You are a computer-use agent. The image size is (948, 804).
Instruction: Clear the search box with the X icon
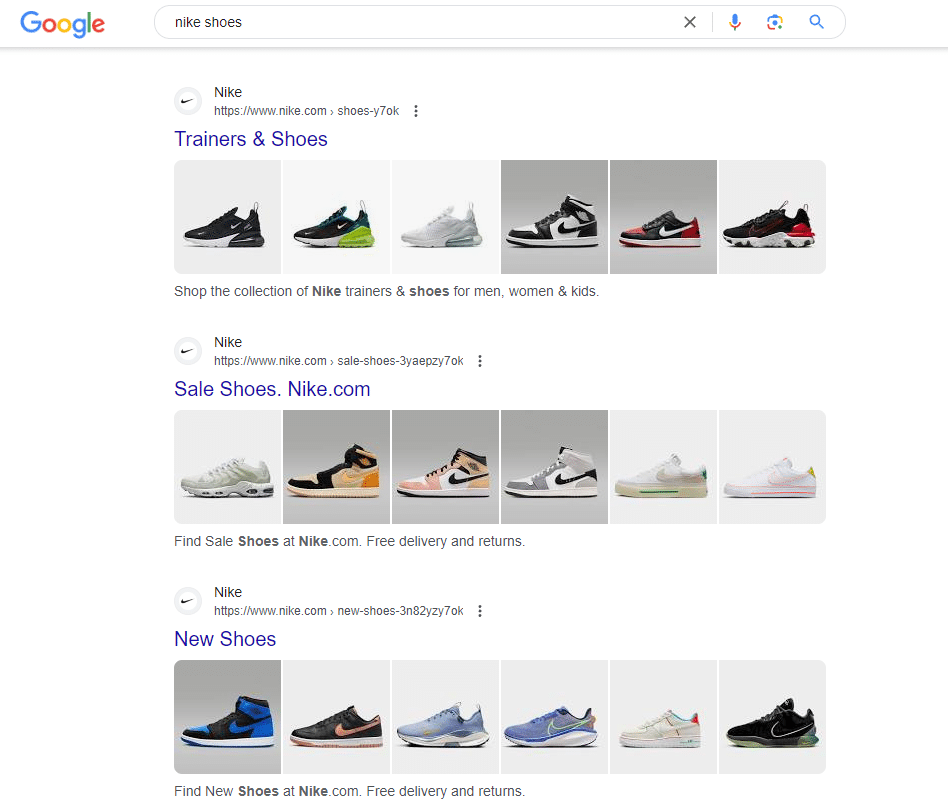[x=689, y=22]
